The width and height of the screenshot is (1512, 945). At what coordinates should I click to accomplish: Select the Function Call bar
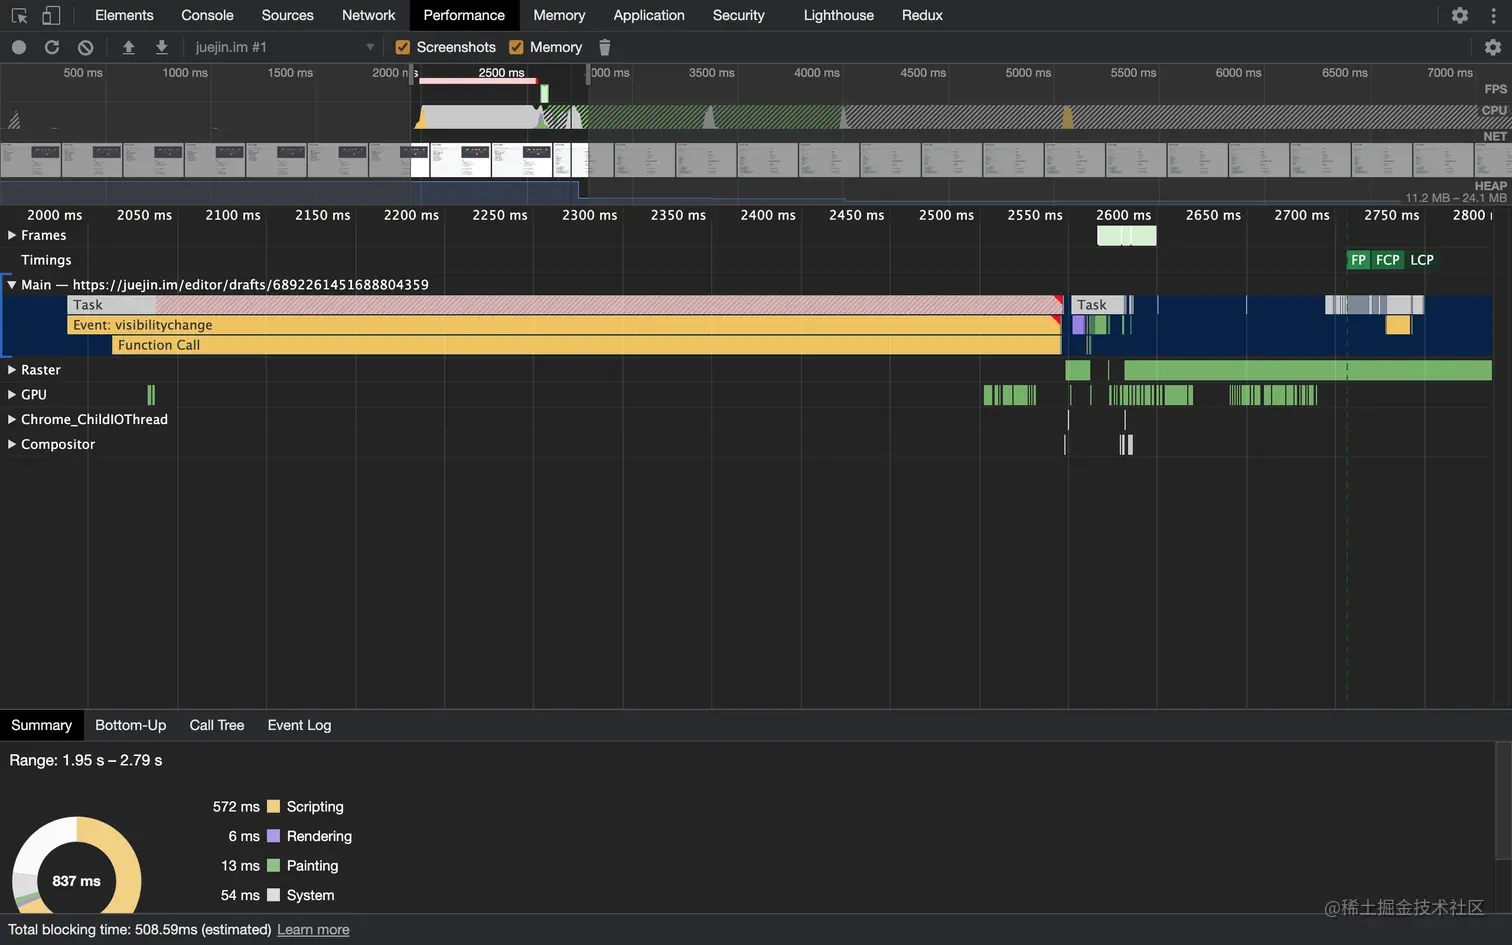[x=587, y=345]
